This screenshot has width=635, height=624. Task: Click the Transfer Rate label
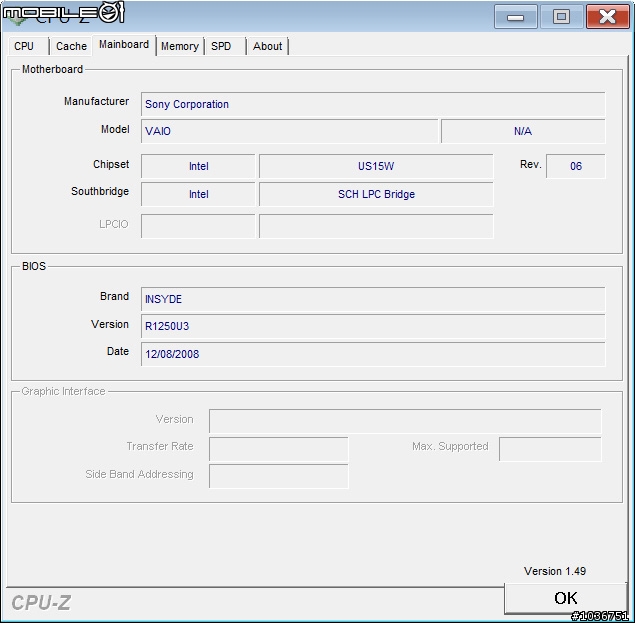(160, 446)
